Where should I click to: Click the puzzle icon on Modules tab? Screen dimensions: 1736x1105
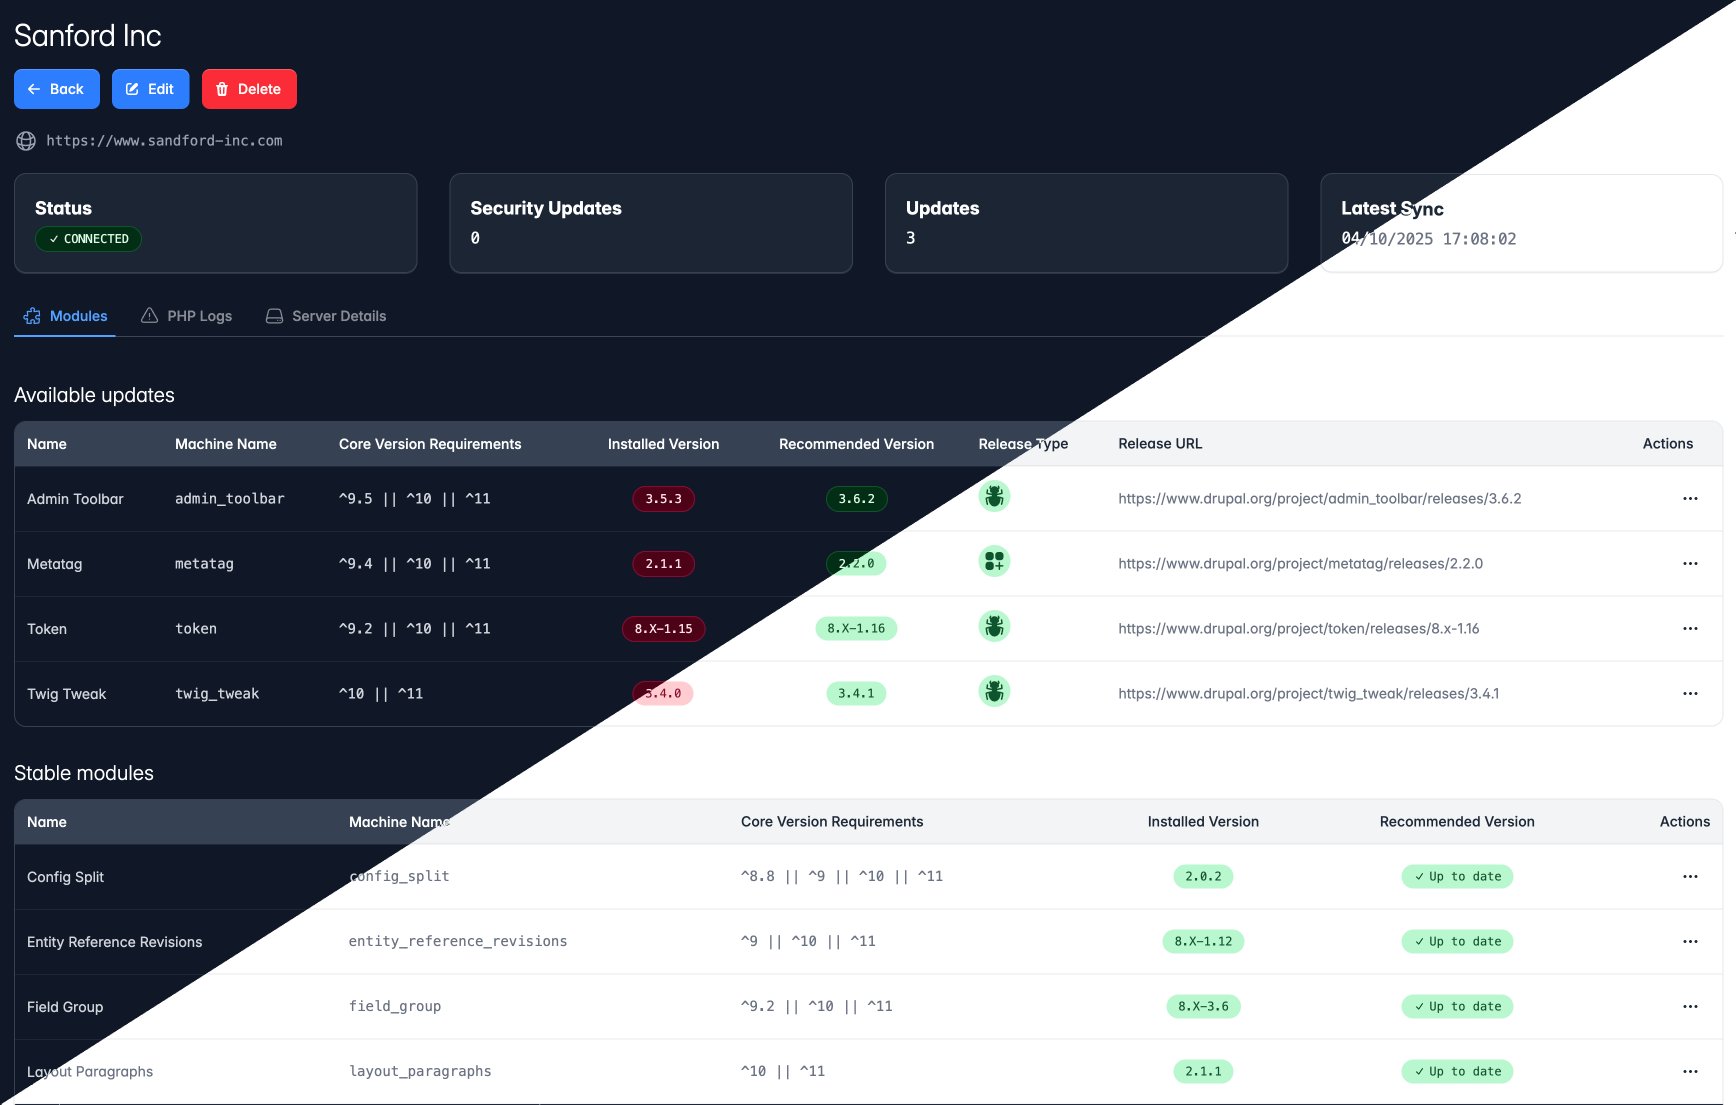tap(32, 316)
